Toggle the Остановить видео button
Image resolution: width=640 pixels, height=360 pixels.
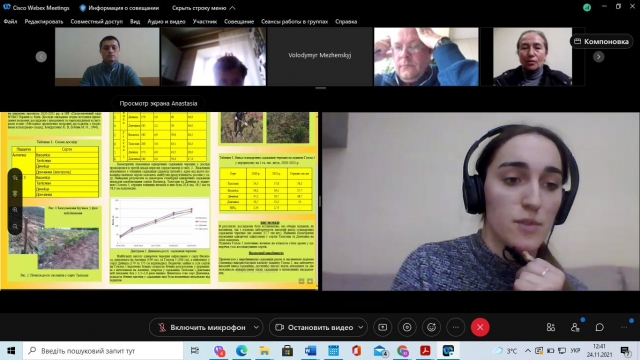[314, 327]
